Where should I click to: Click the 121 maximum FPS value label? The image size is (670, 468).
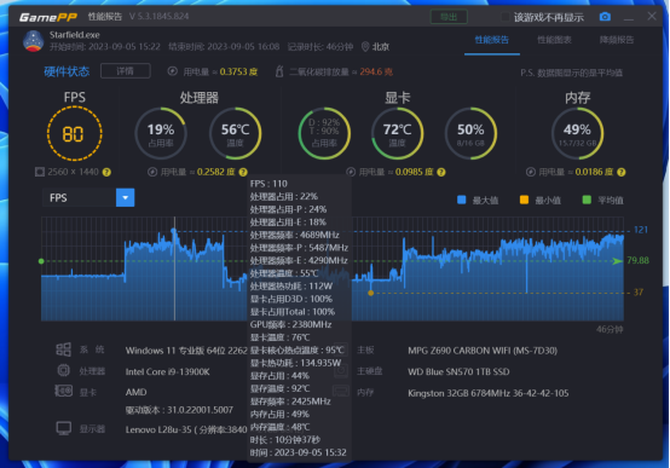point(641,230)
